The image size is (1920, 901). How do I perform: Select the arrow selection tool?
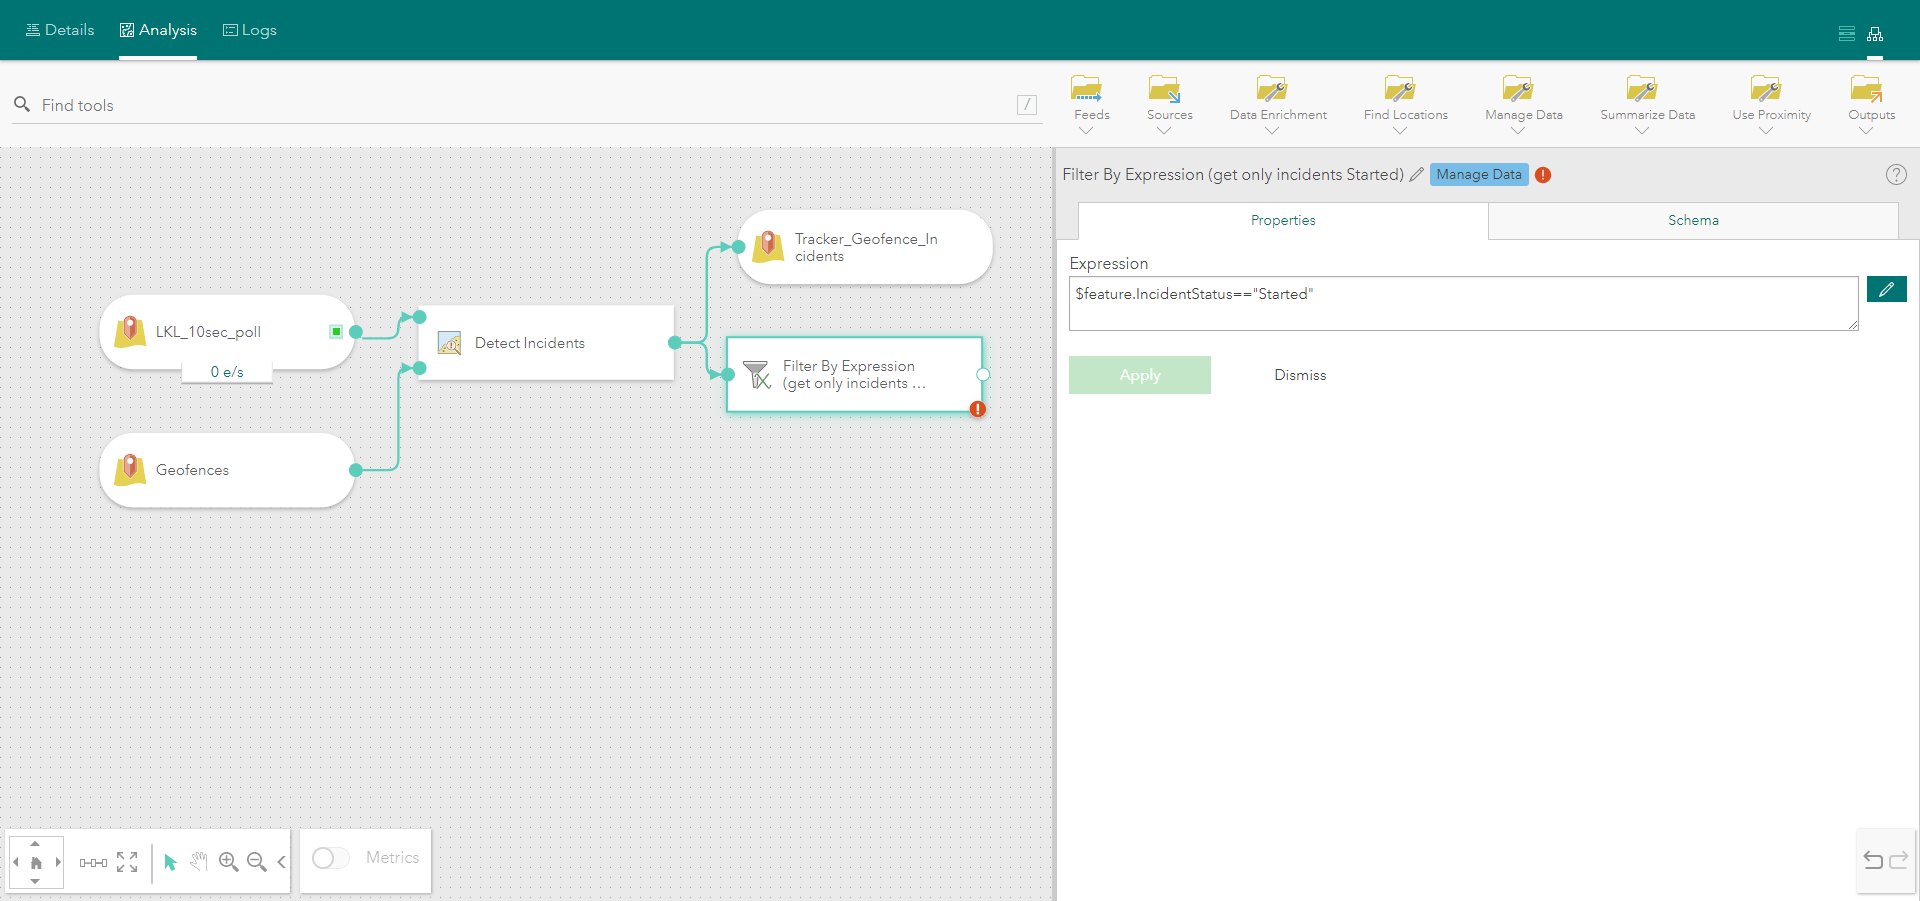(169, 862)
